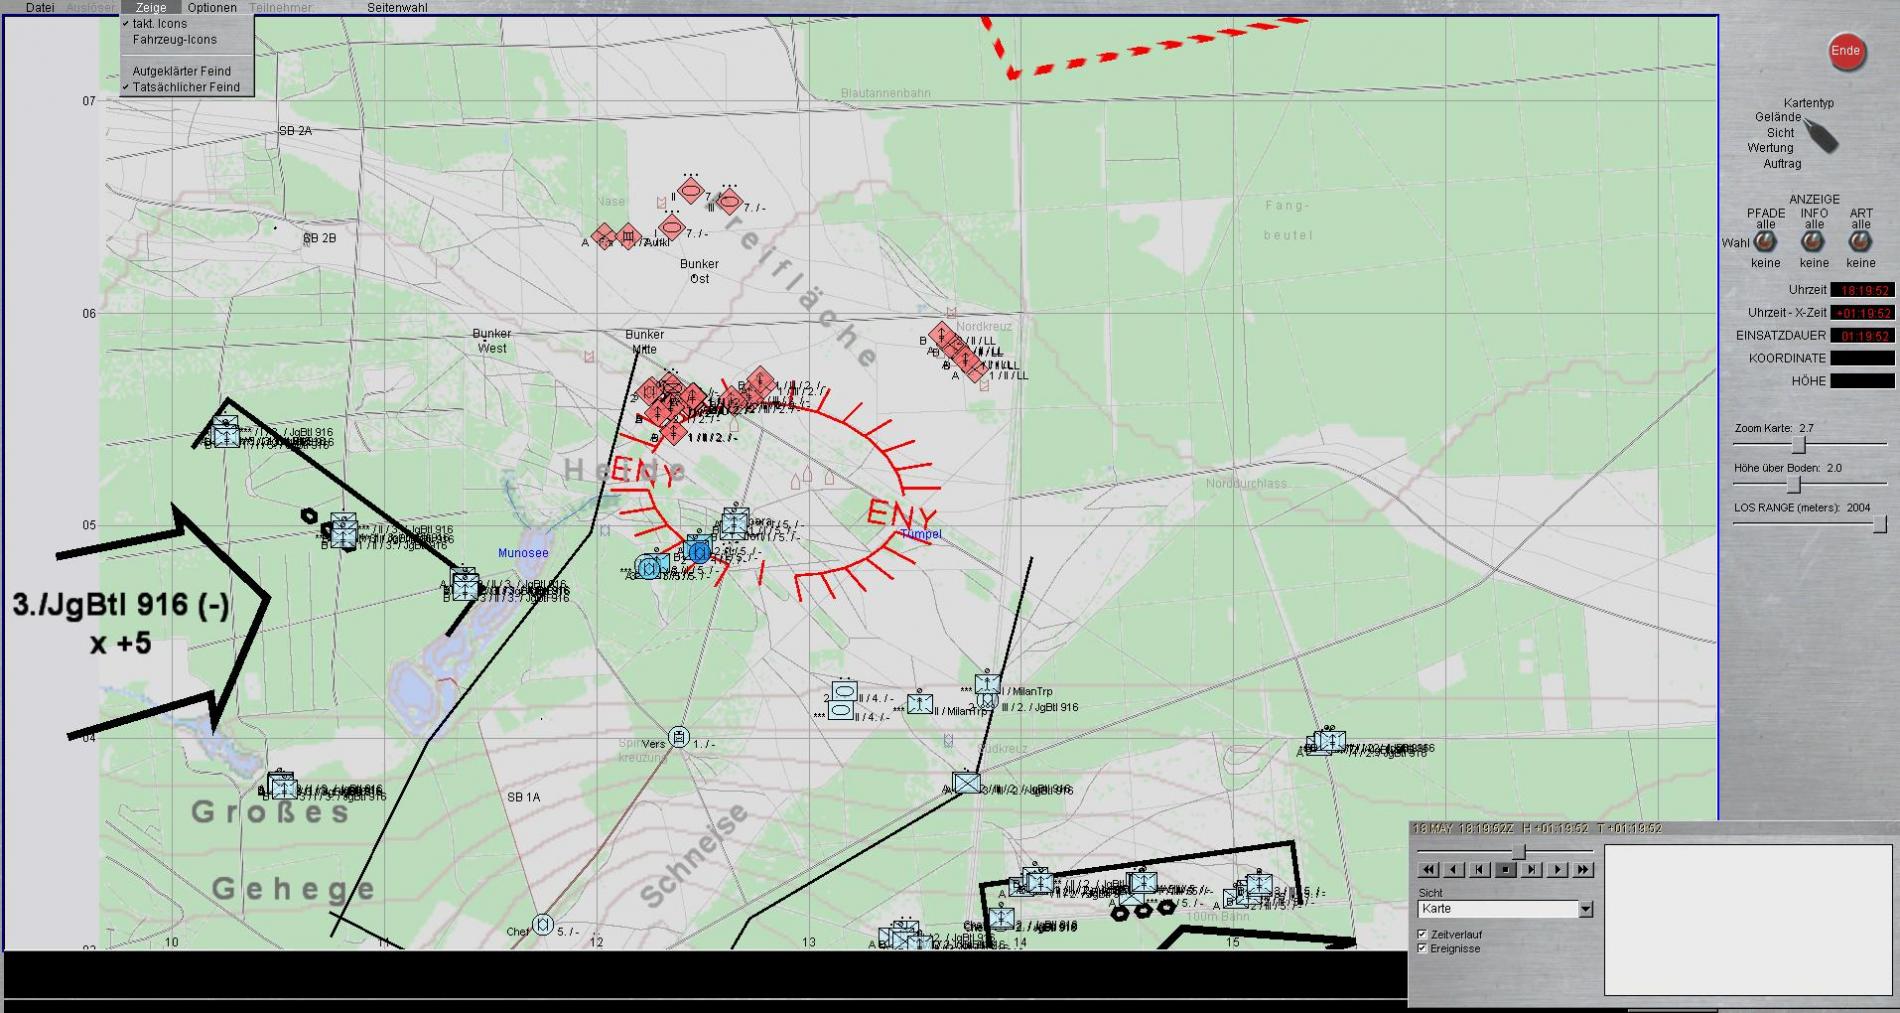
Task: Turn the INFO display knob
Action: click(x=1813, y=242)
